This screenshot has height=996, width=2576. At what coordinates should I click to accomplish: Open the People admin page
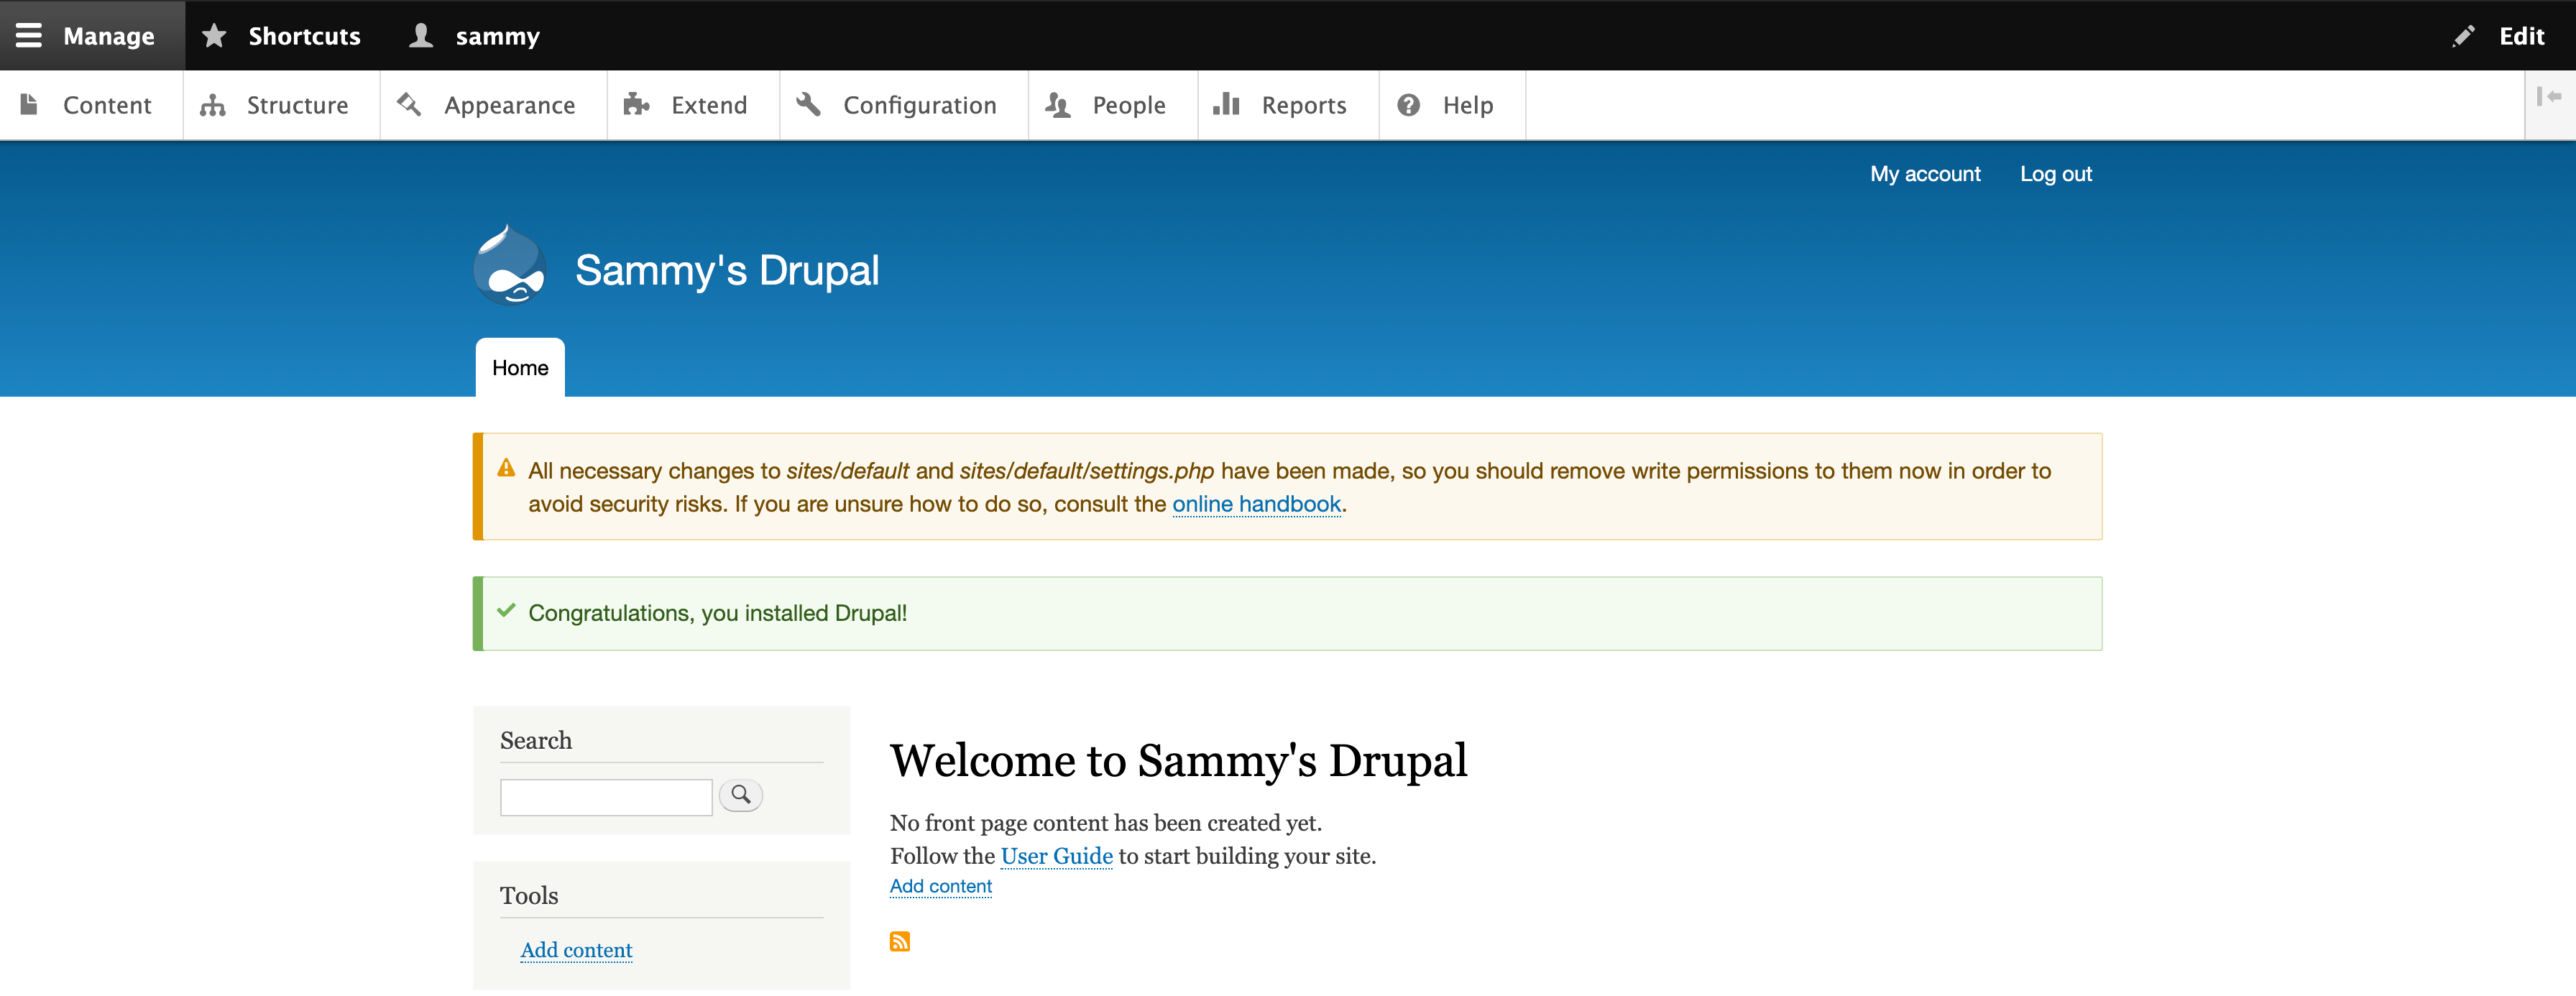click(x=1113, y=105)
